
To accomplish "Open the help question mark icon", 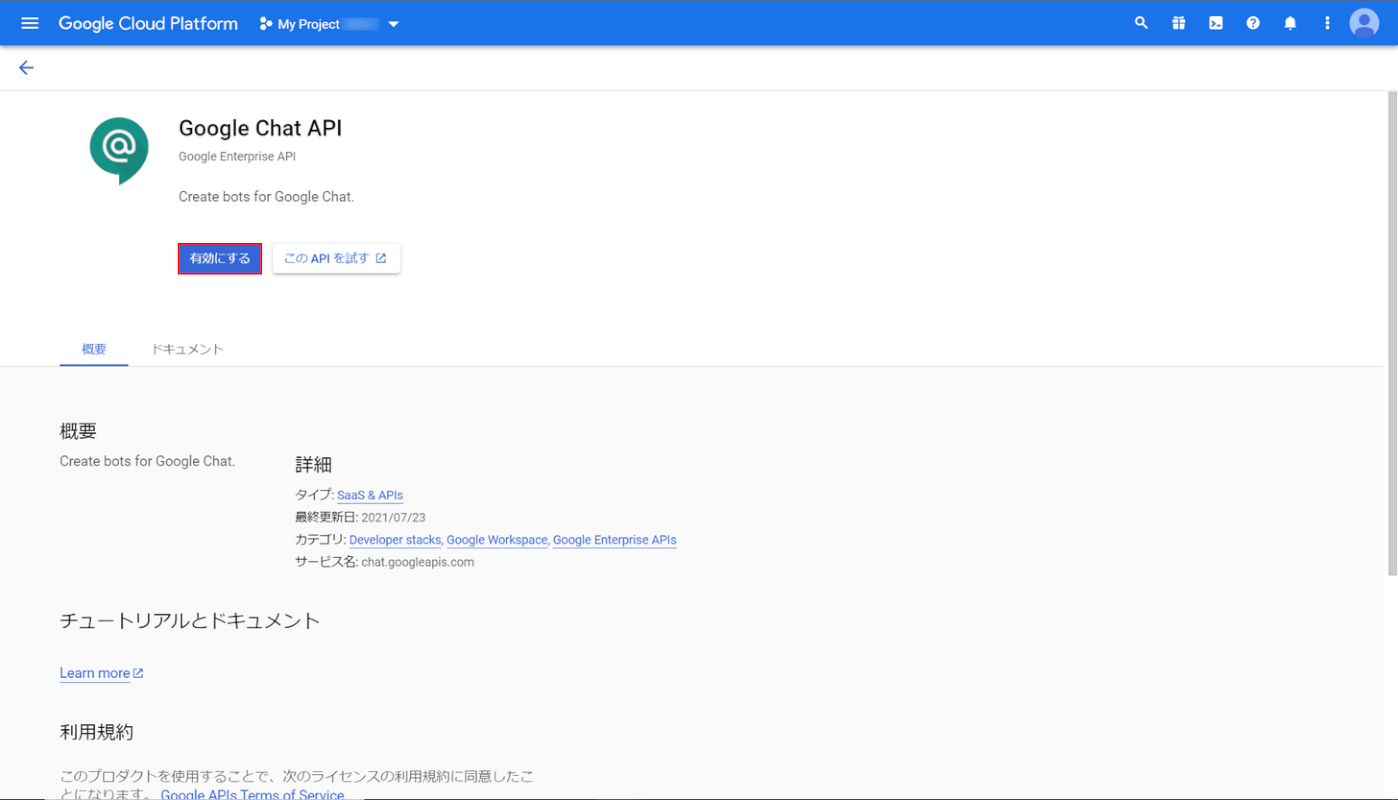I will [1253, 23].
